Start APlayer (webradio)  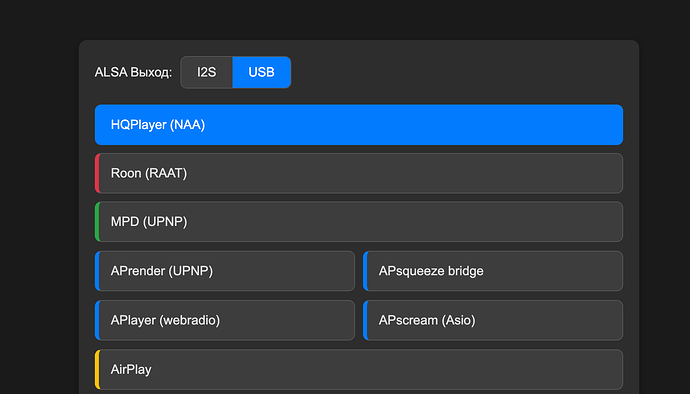click(225, 320)
